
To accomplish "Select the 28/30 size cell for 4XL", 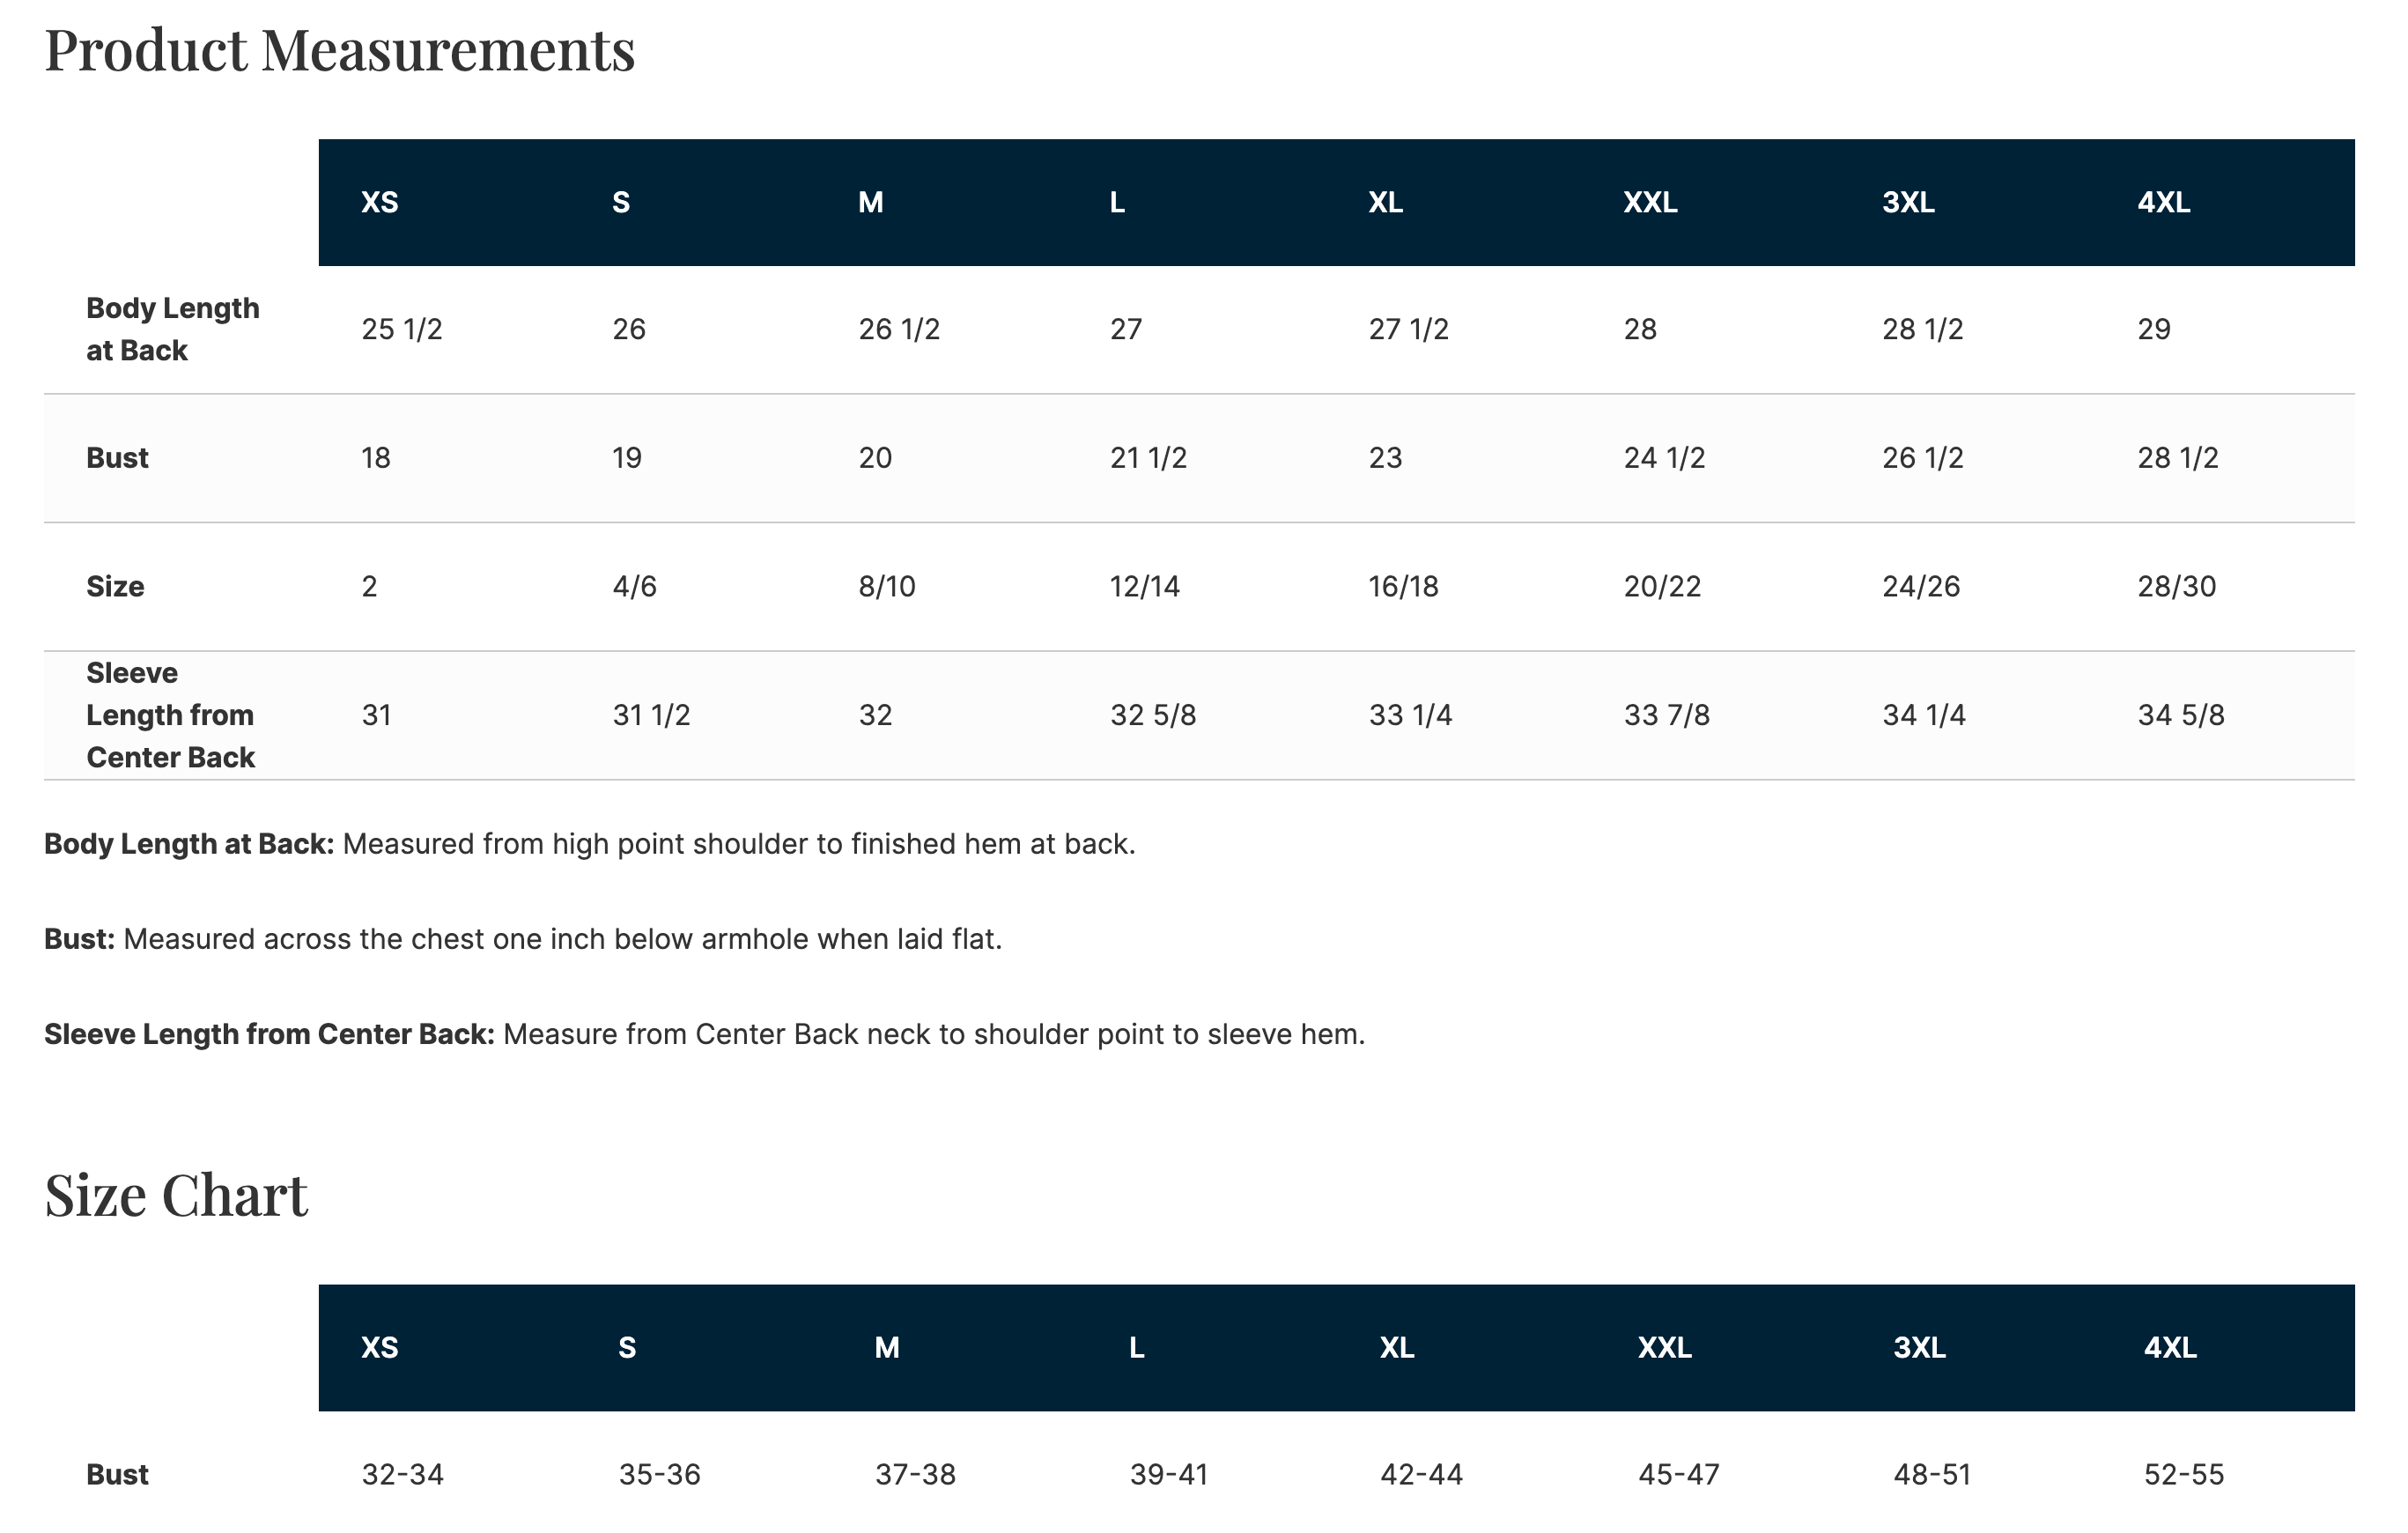I will click(2177, 586).
